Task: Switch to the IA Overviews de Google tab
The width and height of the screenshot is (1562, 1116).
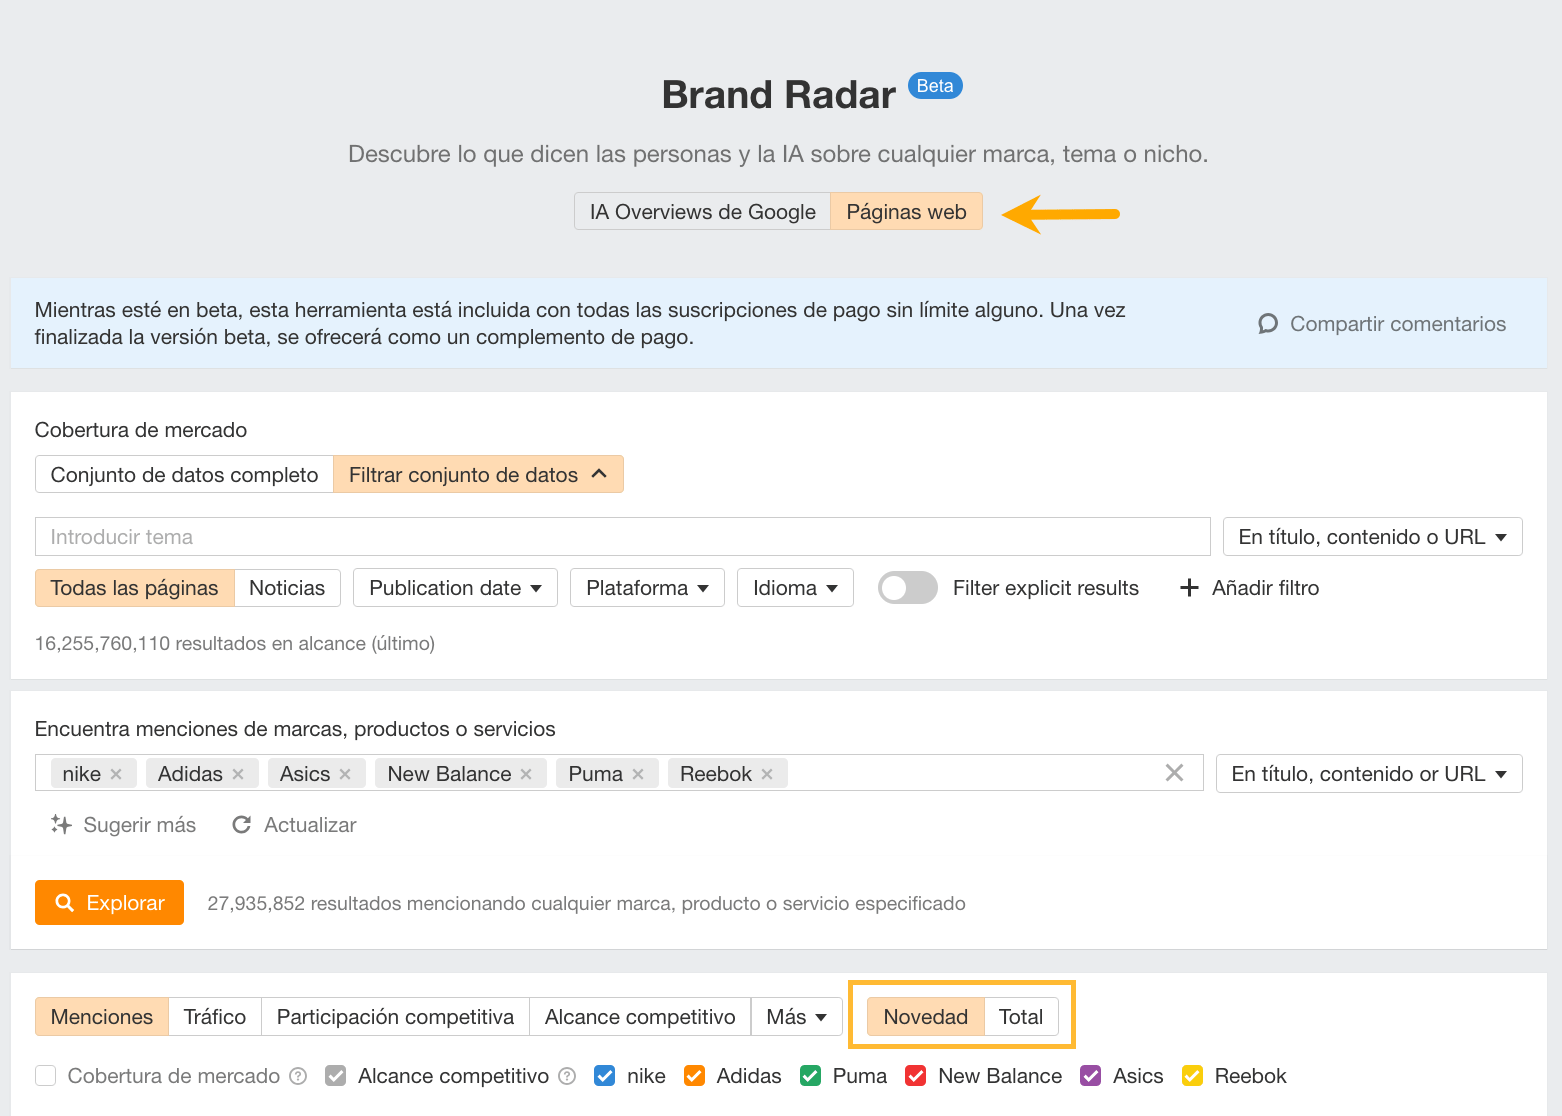Action: pos(702,211)
